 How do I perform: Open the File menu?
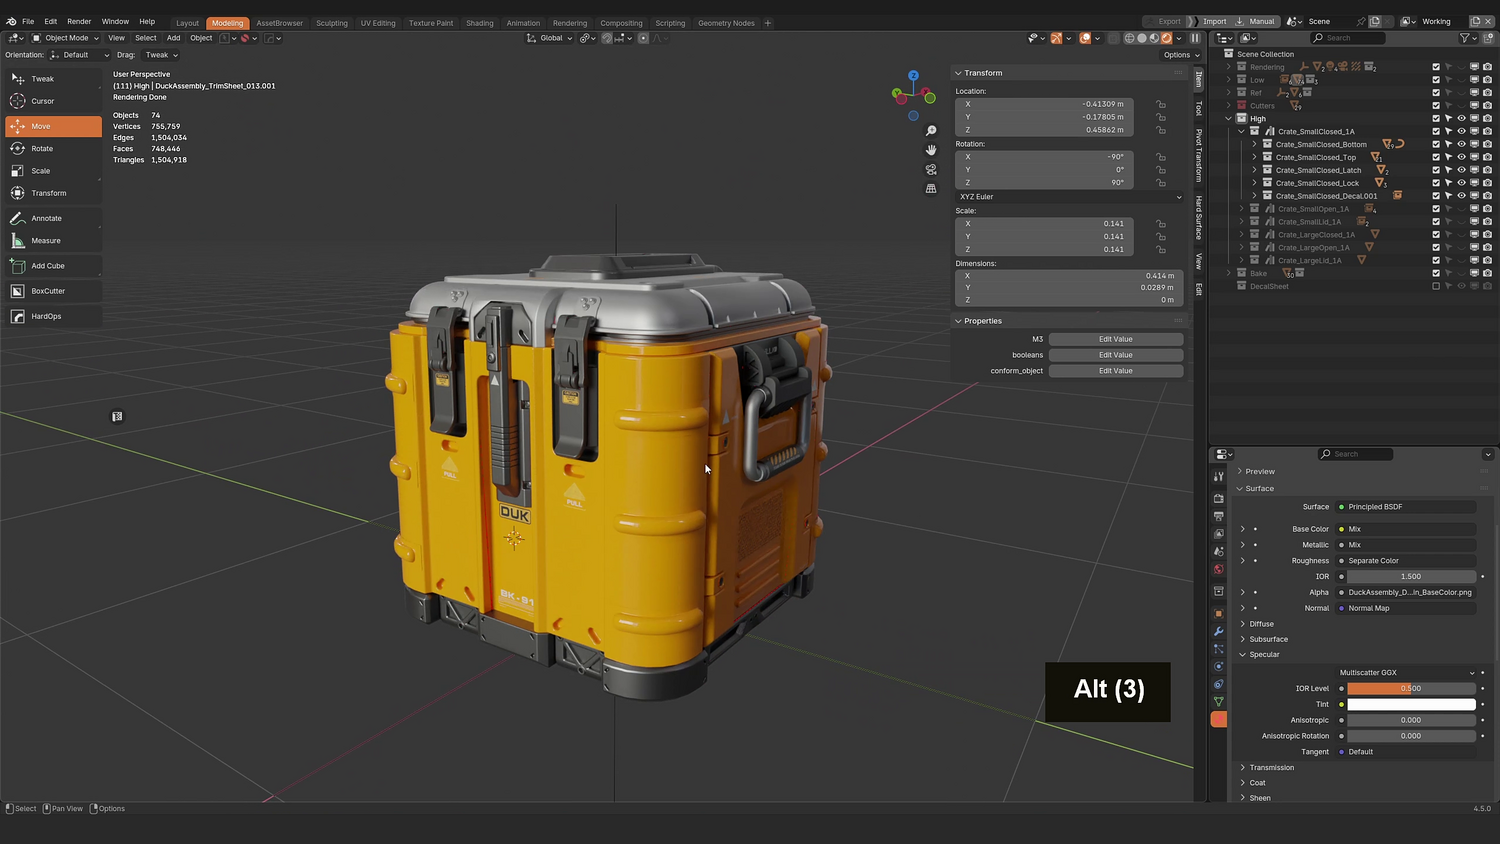coord(28,21)
